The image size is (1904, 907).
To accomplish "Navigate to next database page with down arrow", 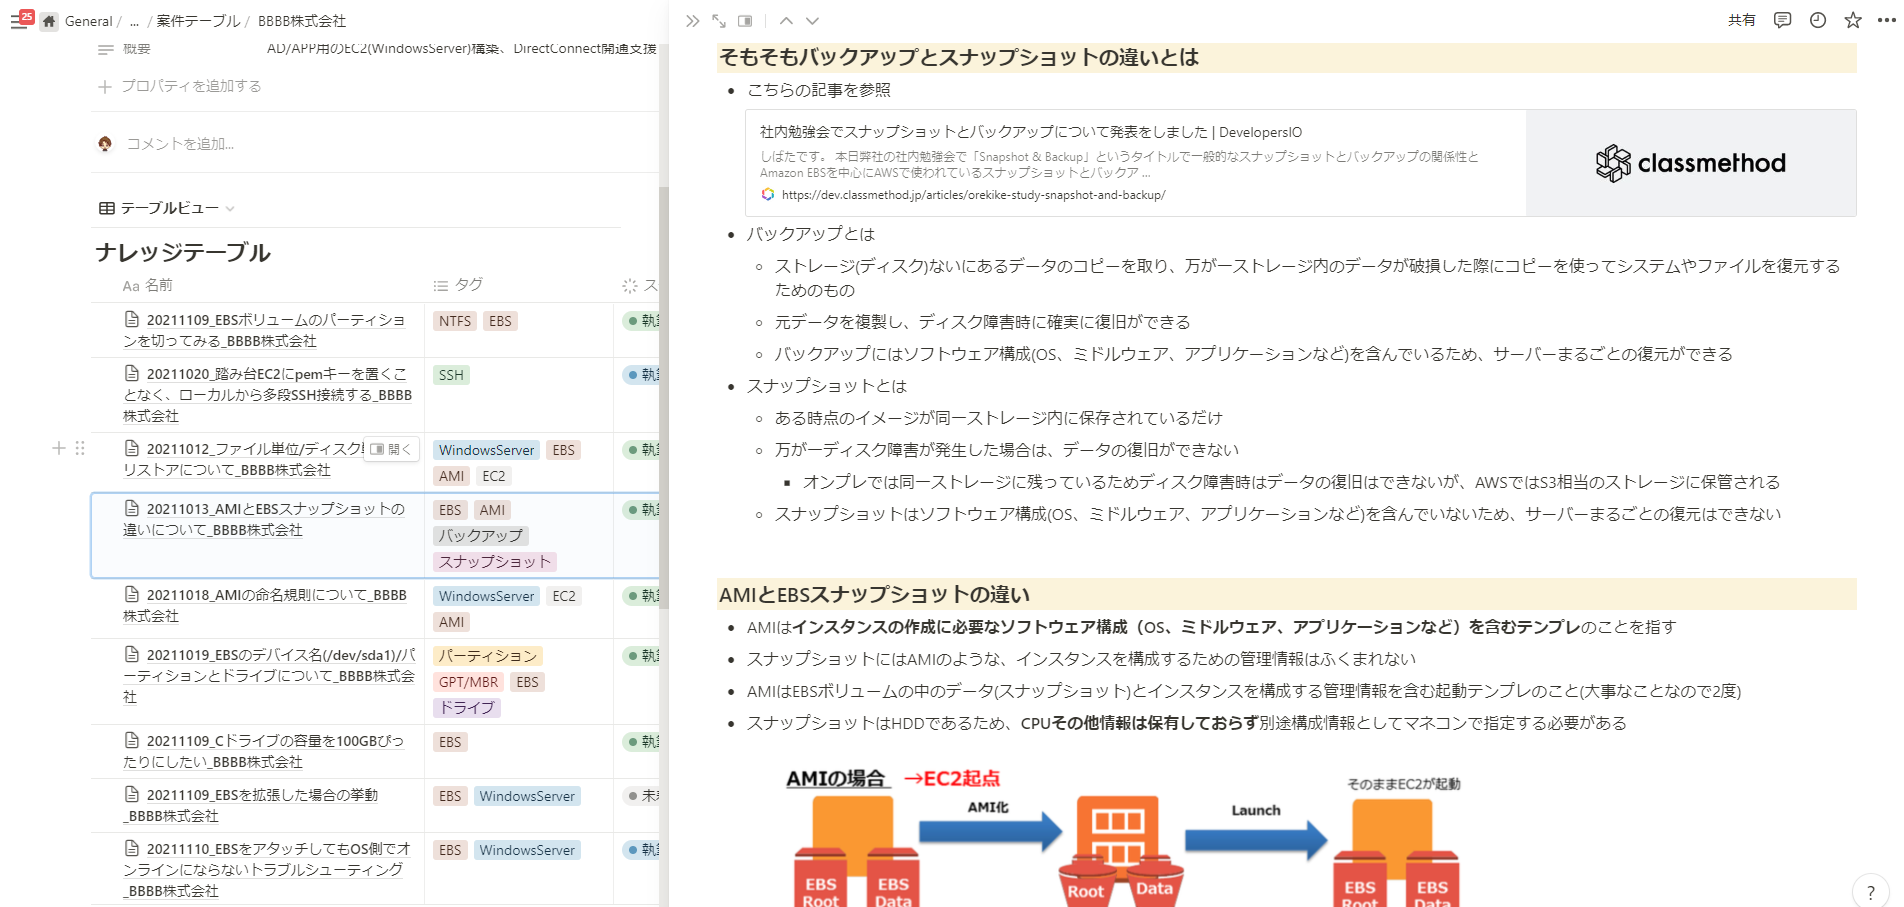I will coord(813,20).
